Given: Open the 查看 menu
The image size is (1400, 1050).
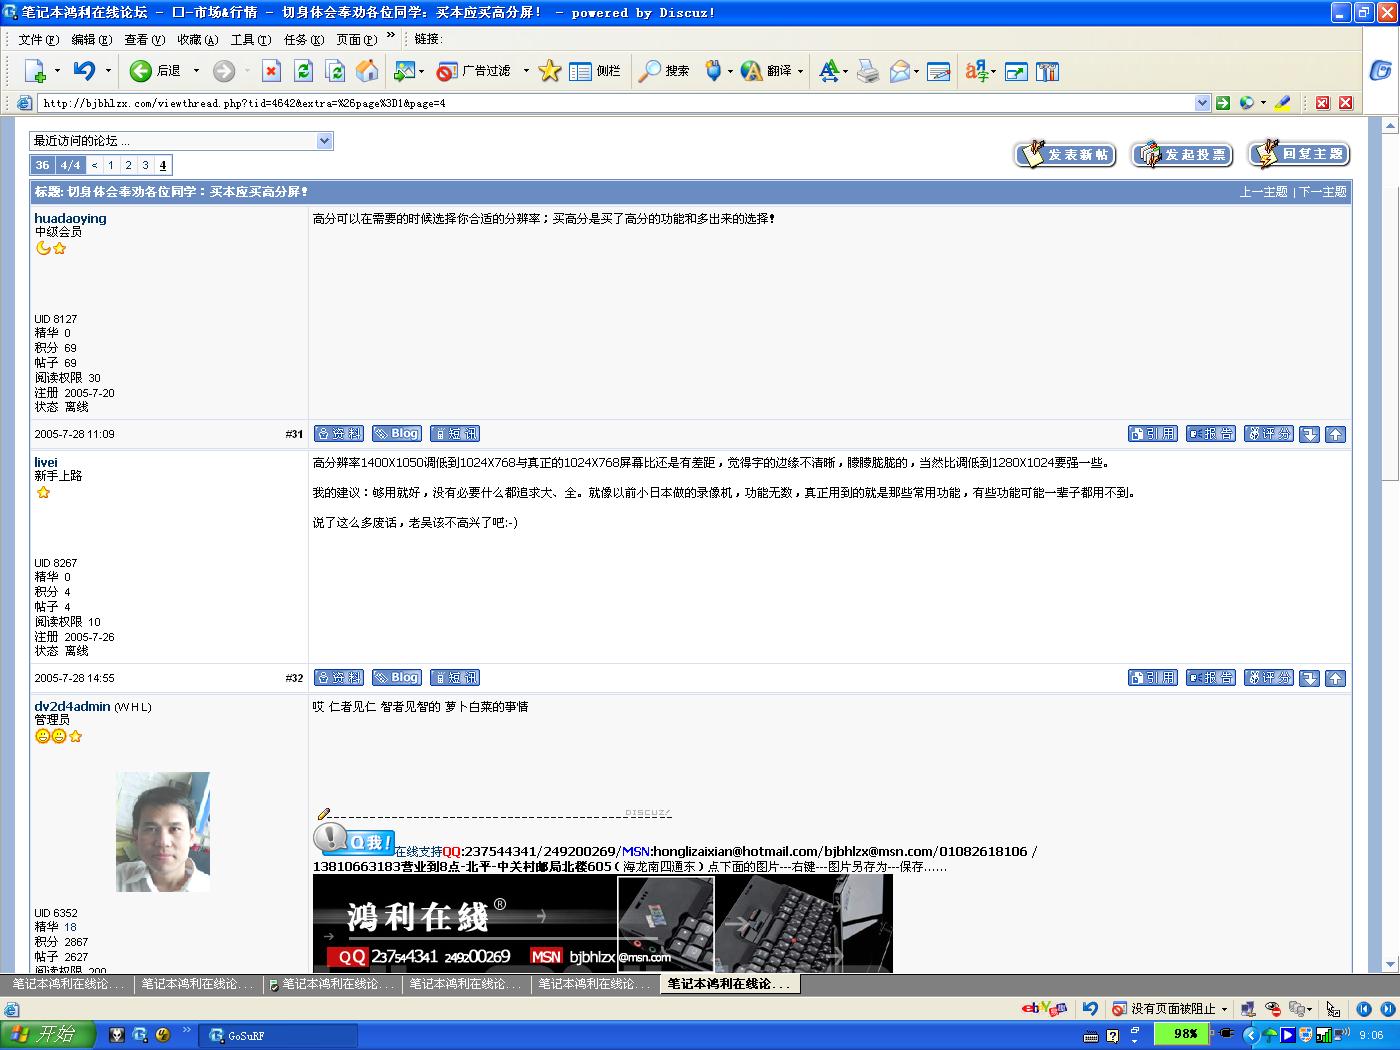Looking at the screenshot, I should 144,39.
